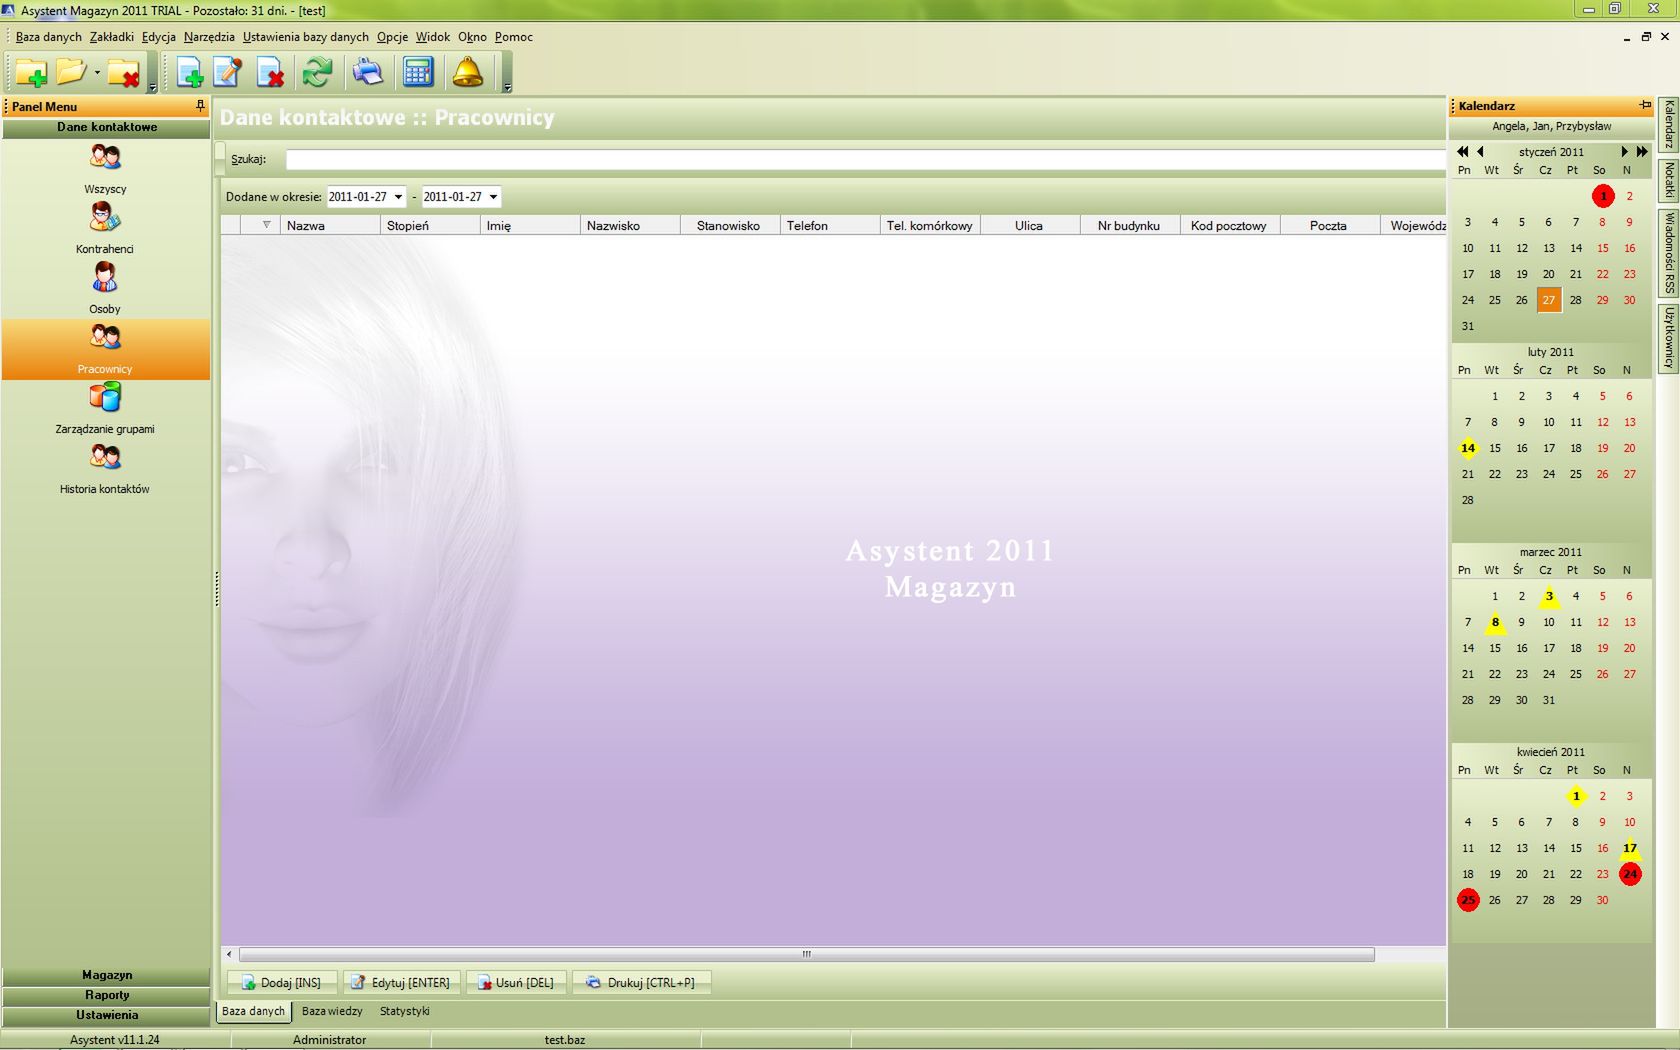Expand the Magazyn panel section
The height and width of the screenshot is (1050, 1680).
coord(106,975)
